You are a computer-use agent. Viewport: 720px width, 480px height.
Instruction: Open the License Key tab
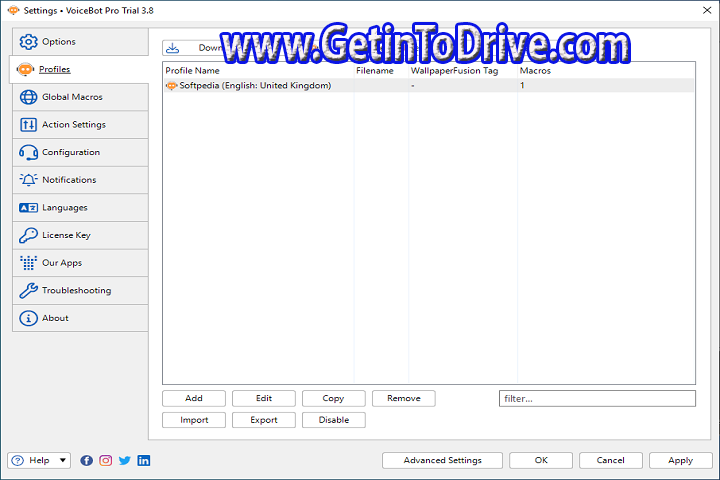coord(80,235)
